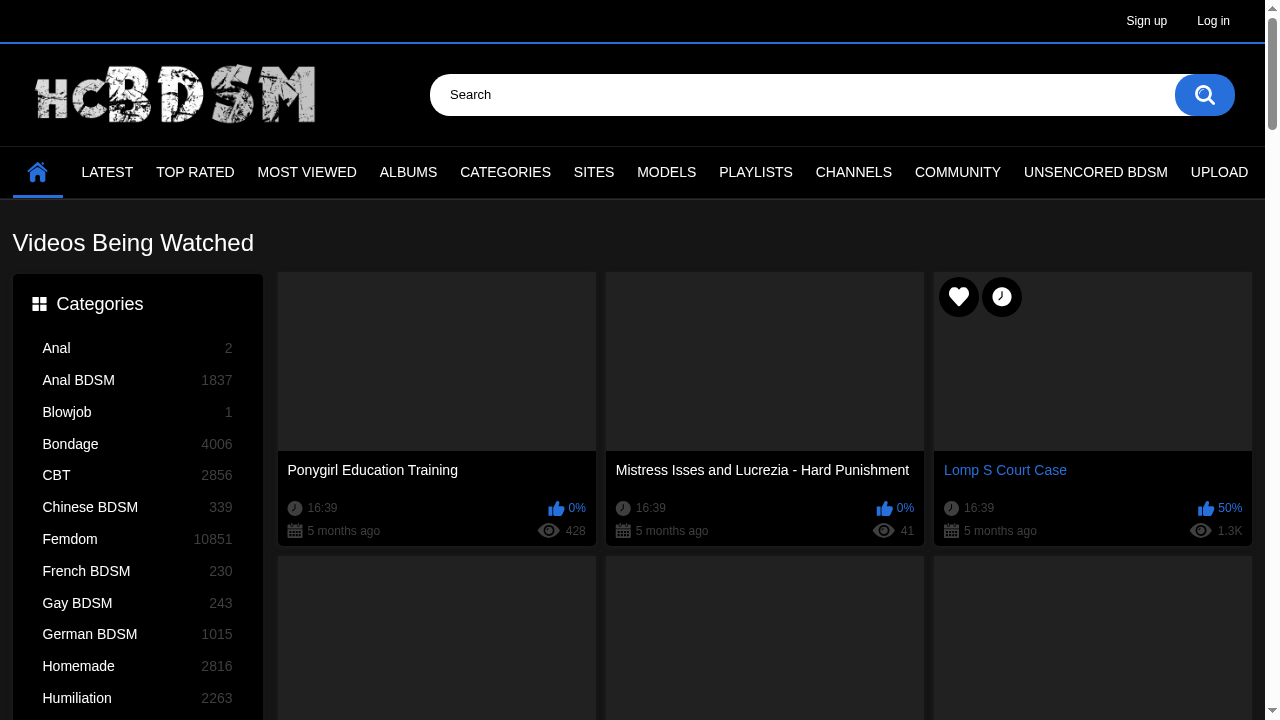This screenshot has height=720, width=1280.
Task: Click the duration clock icon showing 16:39
Action: pyautogui.click(x=951, y=508)
